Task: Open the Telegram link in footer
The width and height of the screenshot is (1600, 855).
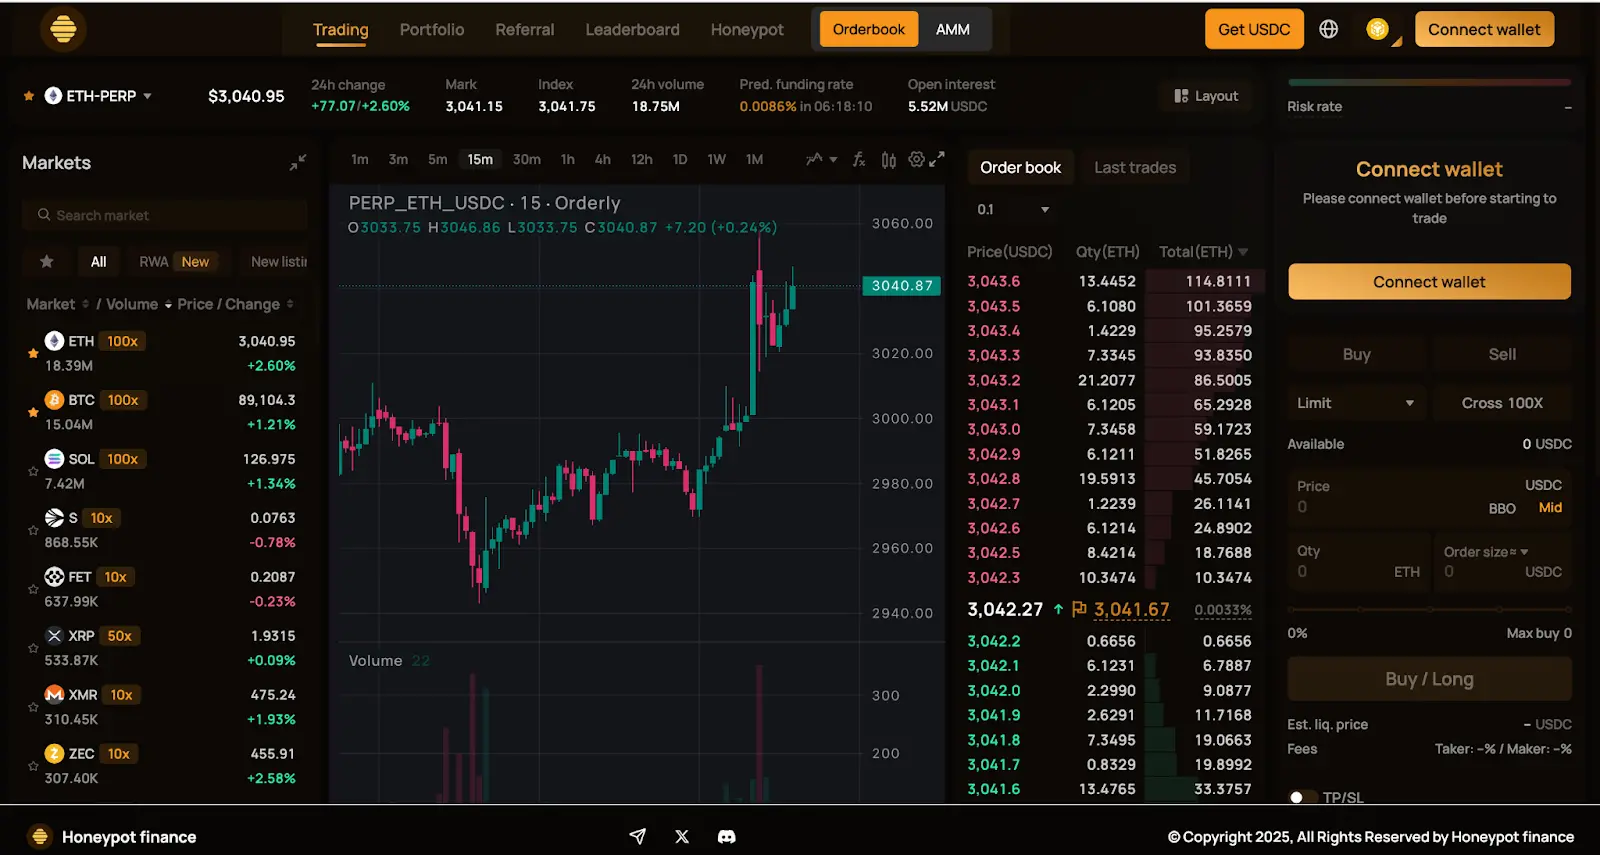Action: pos(637,837)
